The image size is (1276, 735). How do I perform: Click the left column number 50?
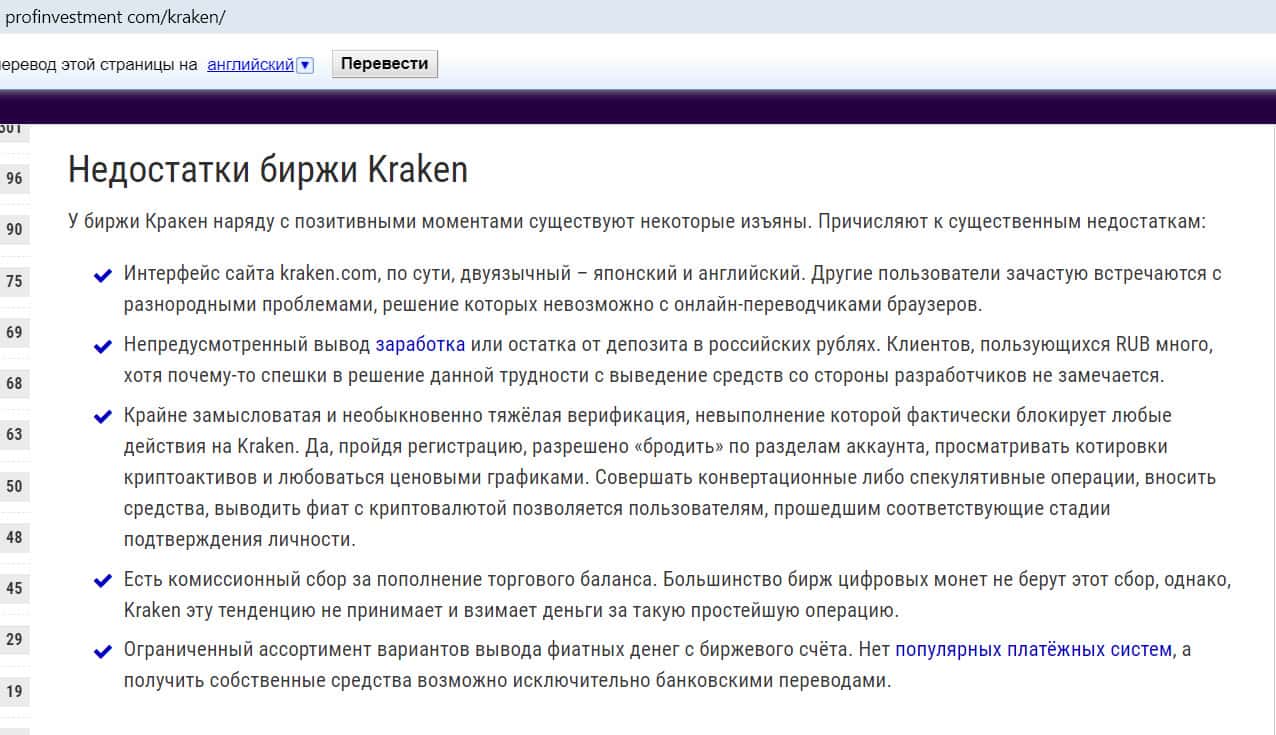[14, 486]
